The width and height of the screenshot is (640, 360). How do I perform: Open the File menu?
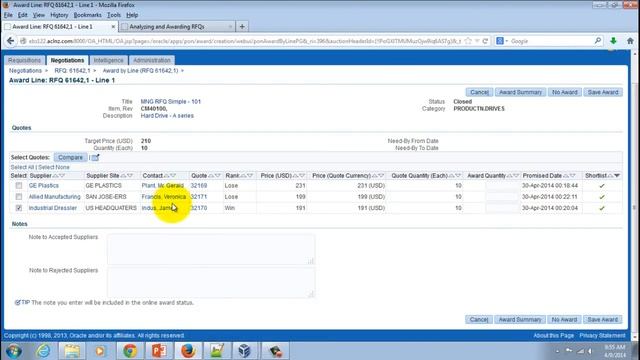click(8, 15)
